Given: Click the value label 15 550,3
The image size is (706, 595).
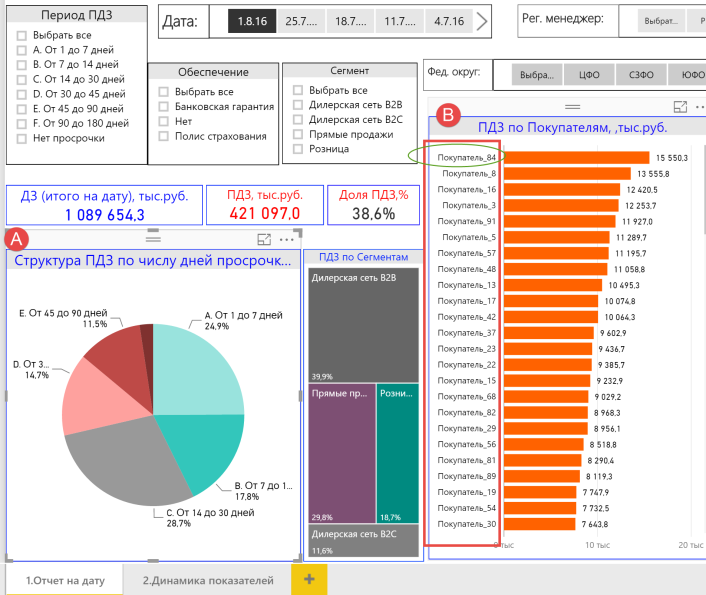Looking at the screenshot, I should 672,158.
